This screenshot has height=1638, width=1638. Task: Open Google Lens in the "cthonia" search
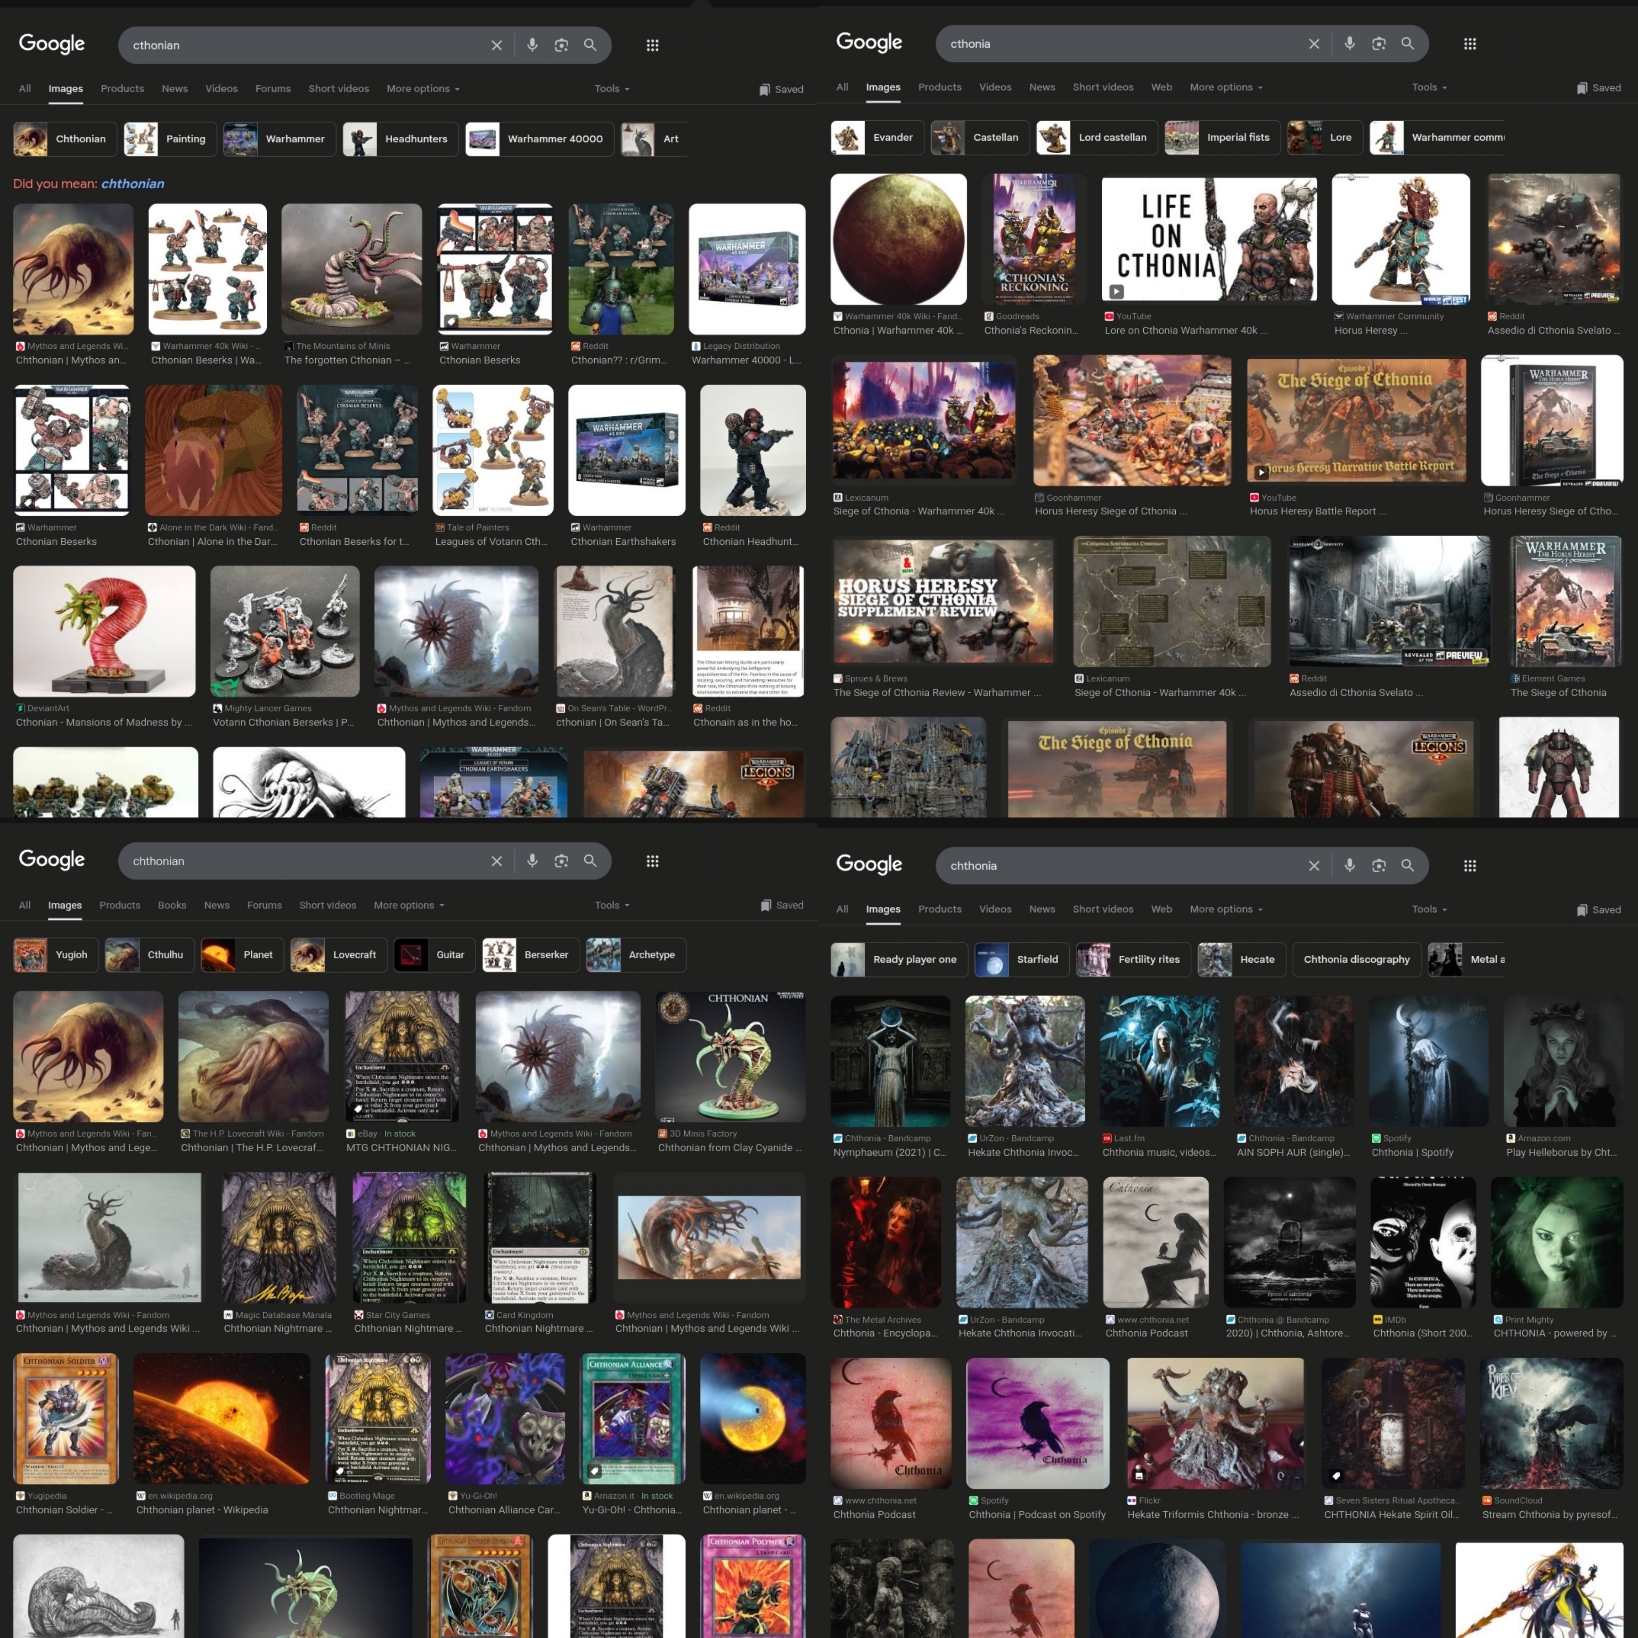pyautogui.click(x=1379, y=44)
